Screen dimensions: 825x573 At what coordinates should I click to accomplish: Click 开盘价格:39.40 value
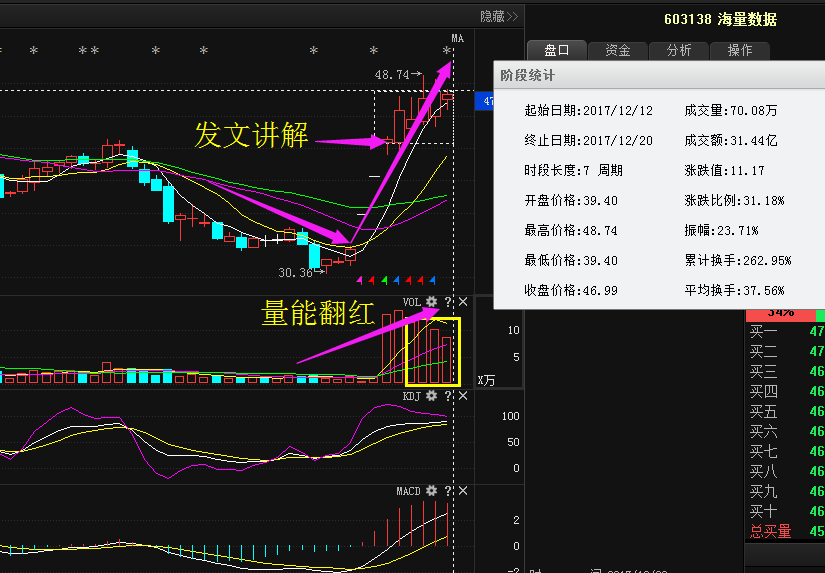pyautogui.click(x=571, y=200)
